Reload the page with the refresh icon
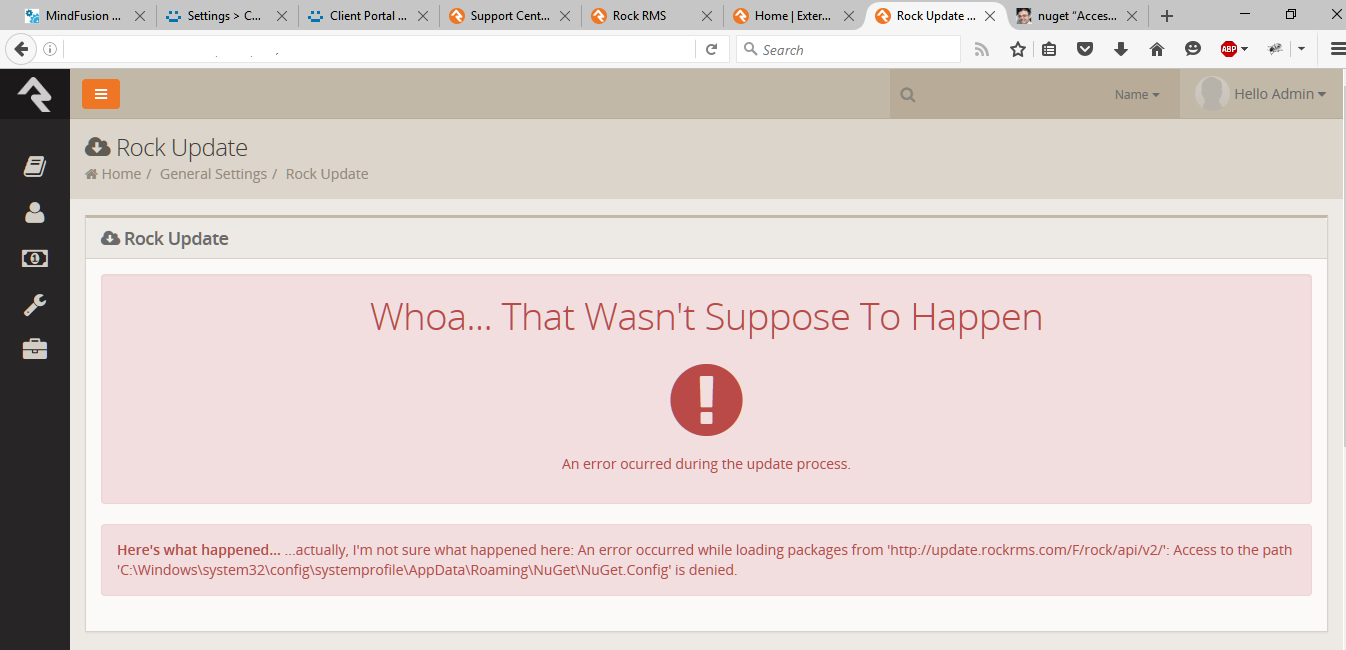 [711, 49]
